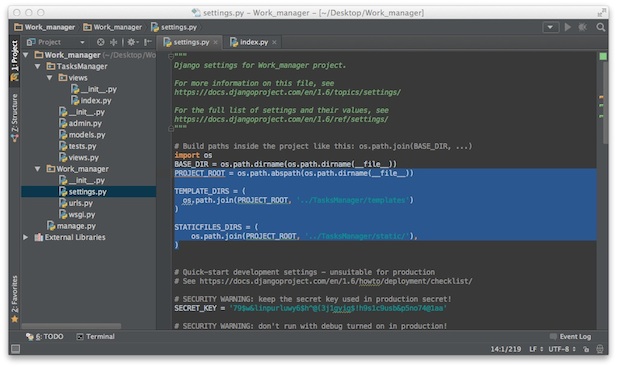Click Python file icon beside admin.py

tap(63, 124)
